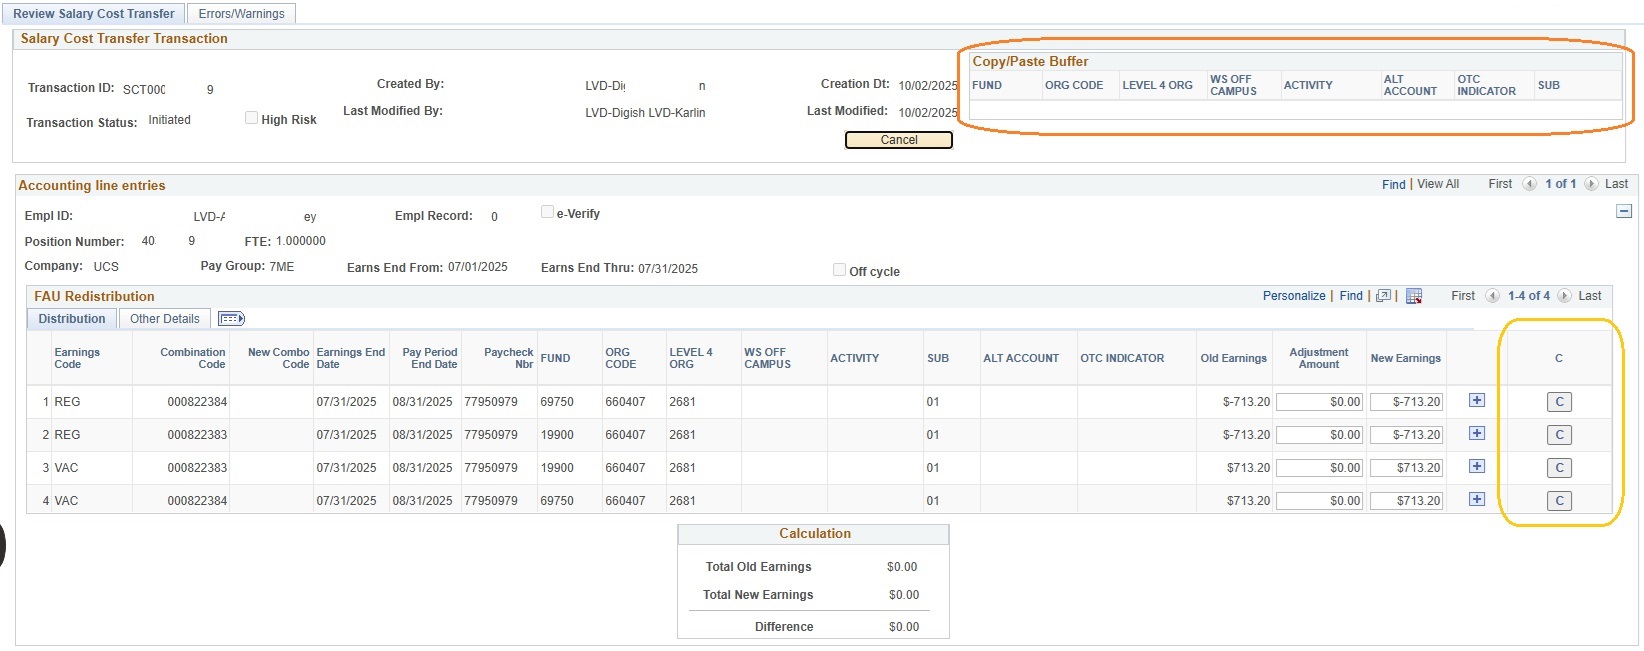Click the New Earnings field in row 4

[x=1406, y=501]
